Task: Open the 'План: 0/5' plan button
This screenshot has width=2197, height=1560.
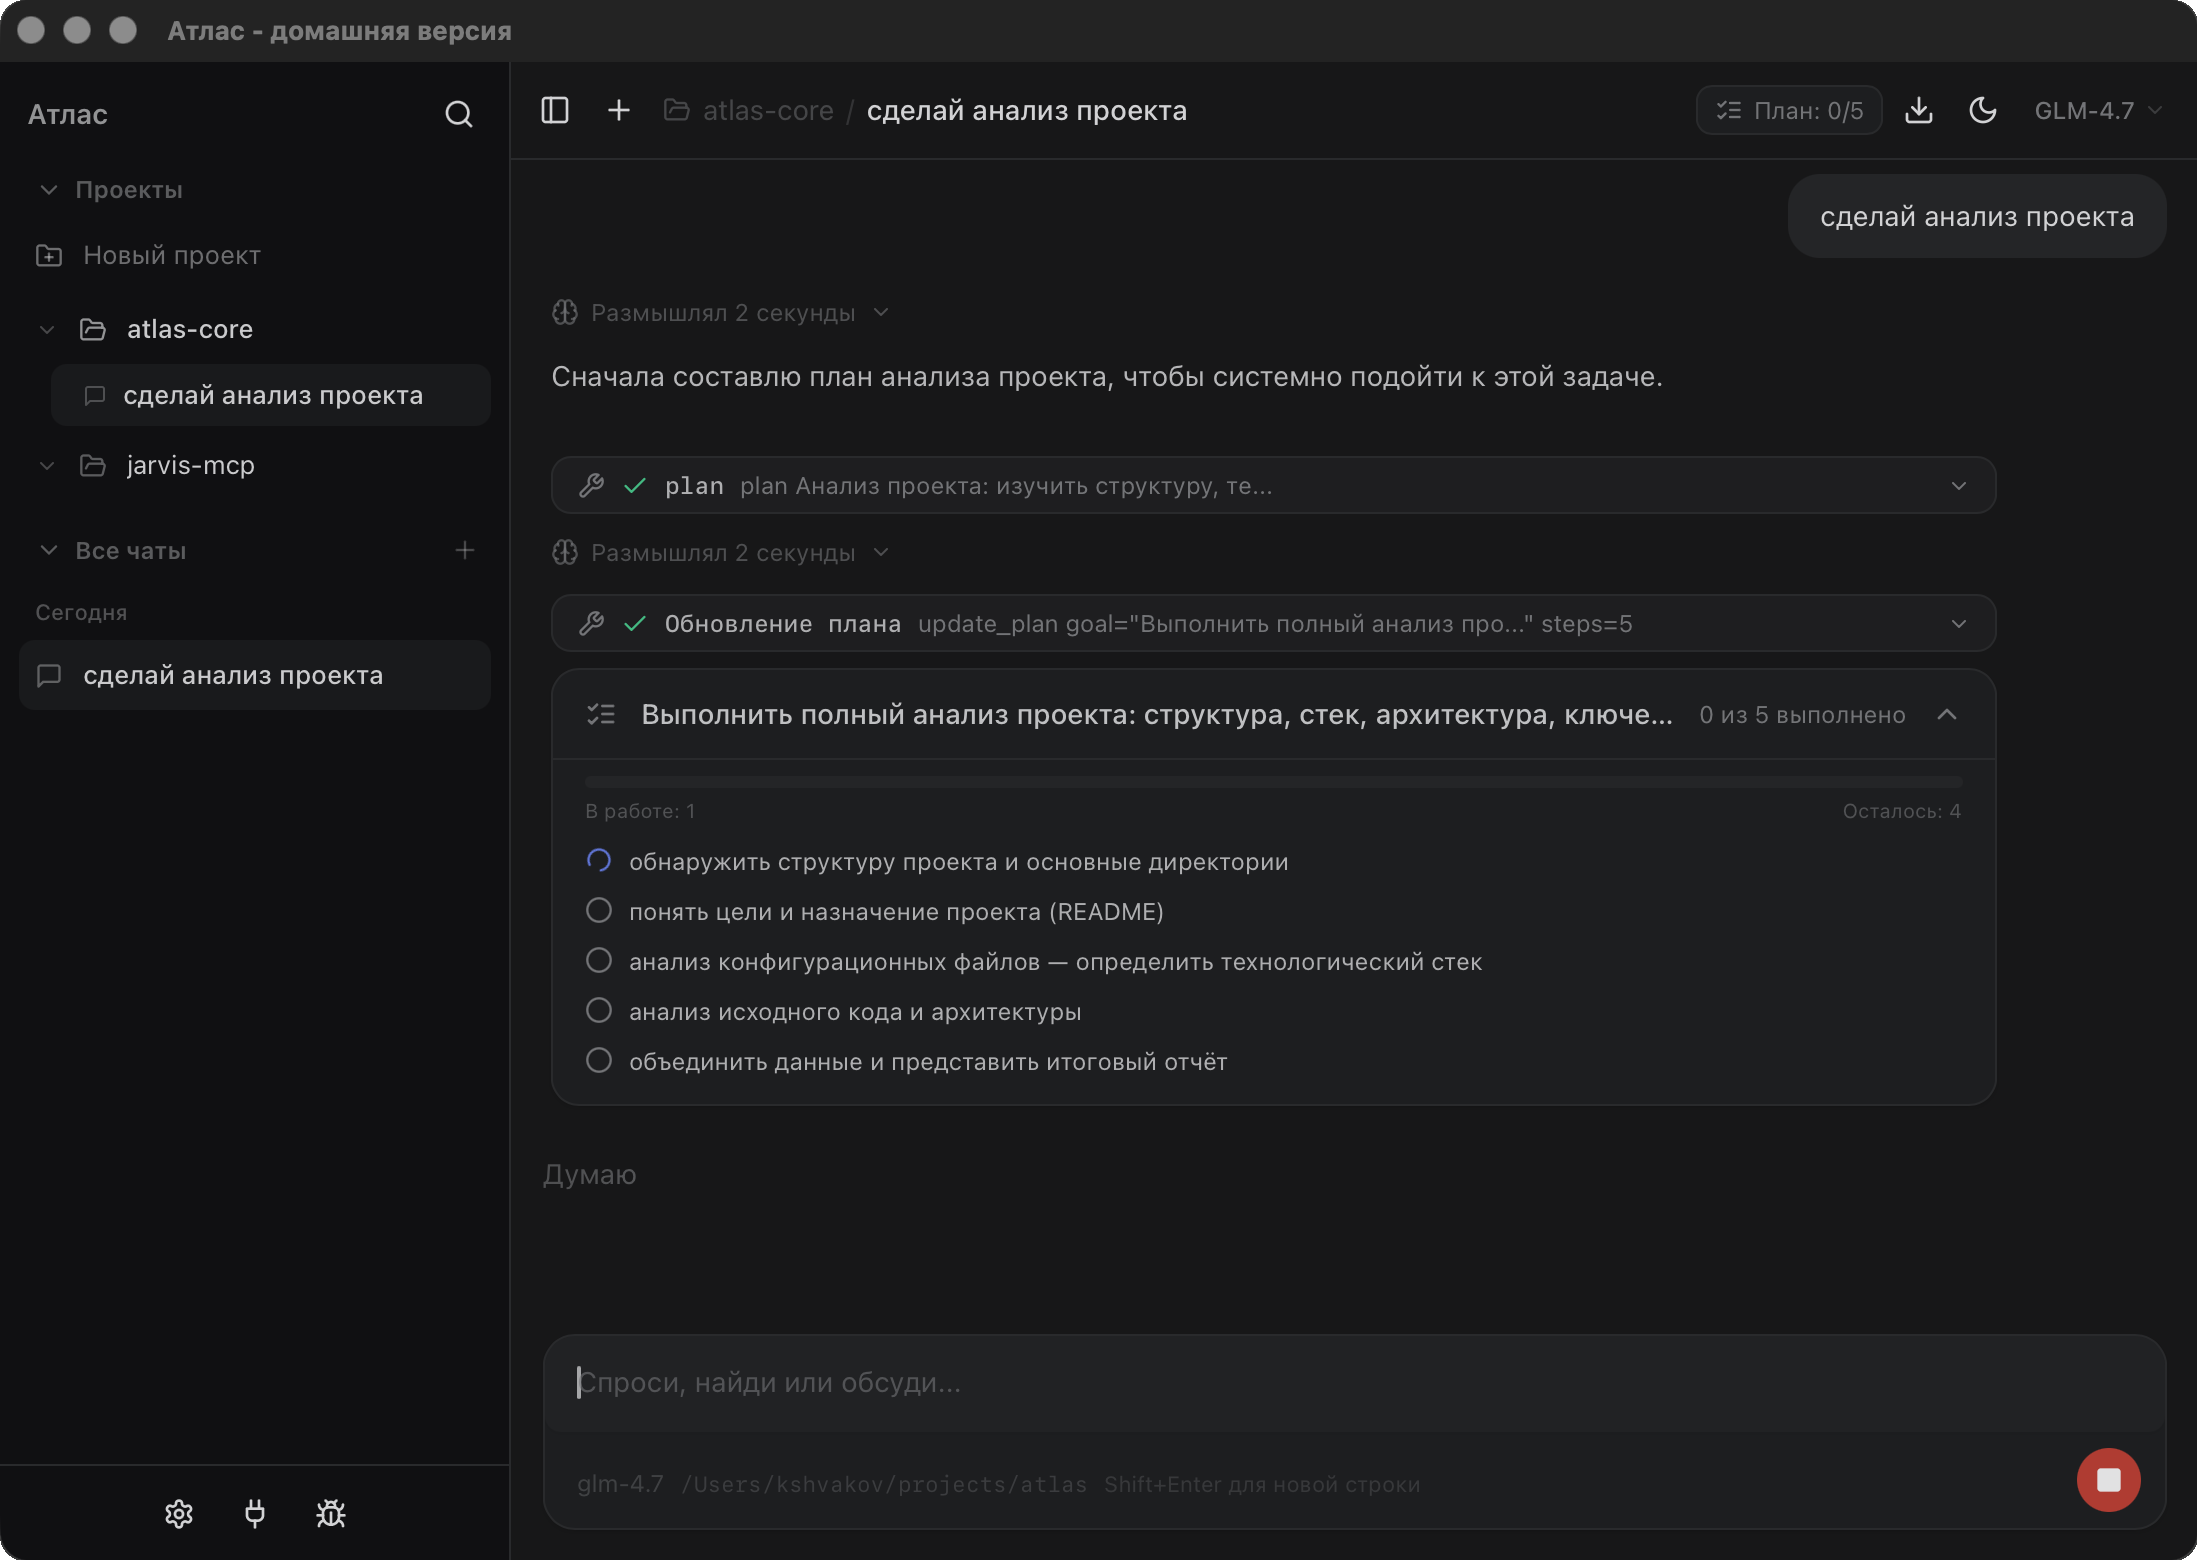Action: click(1788, 110)
